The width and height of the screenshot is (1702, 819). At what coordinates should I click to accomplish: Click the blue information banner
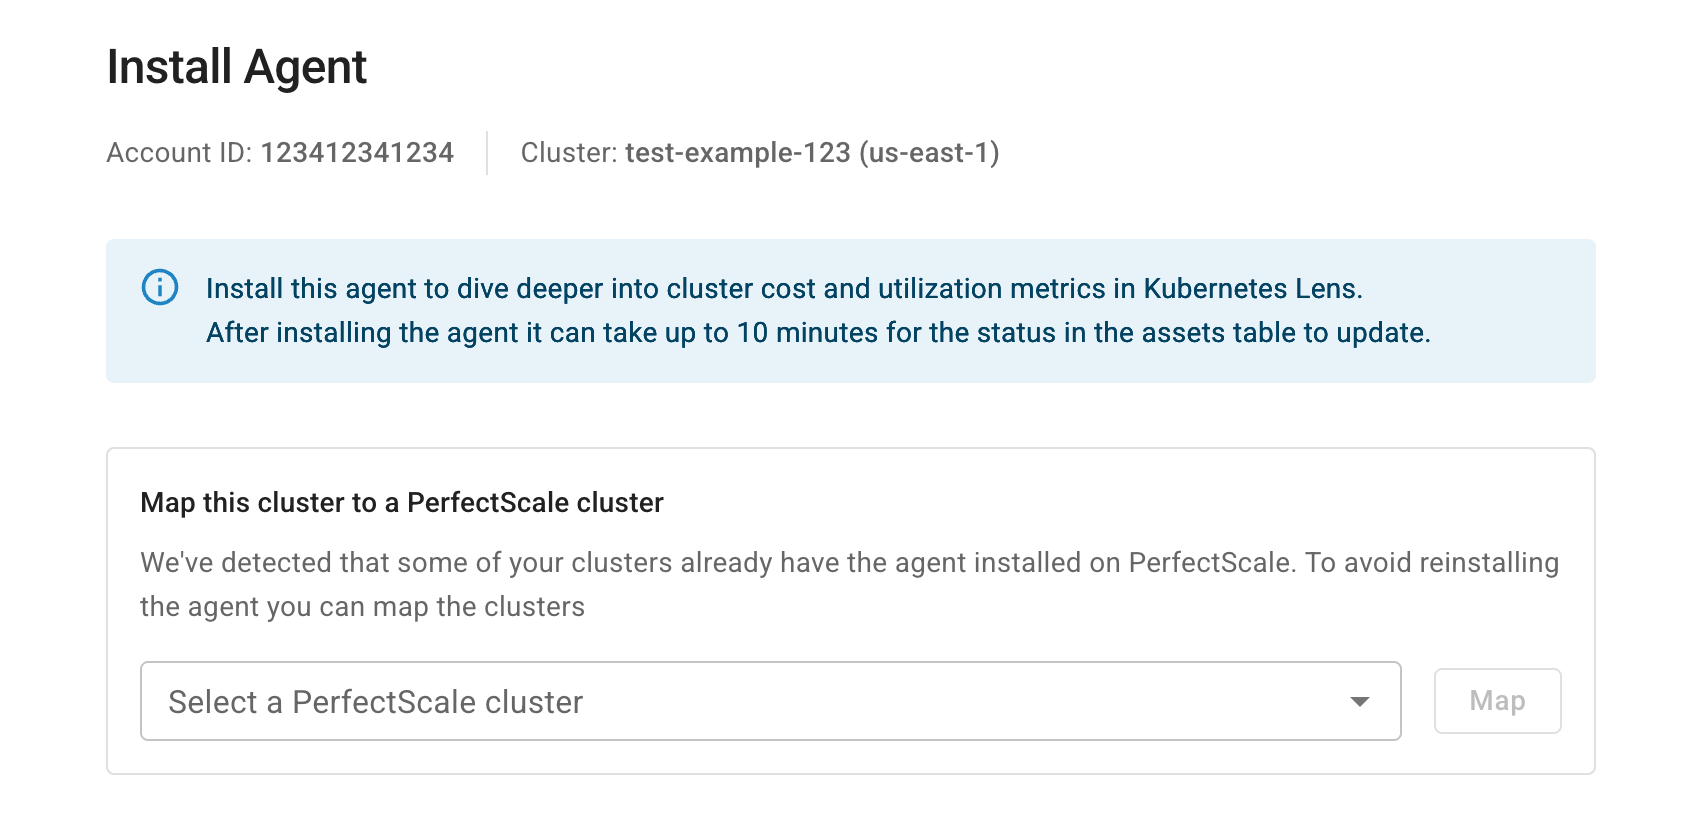pyautogui.click(x=851, y=310)
